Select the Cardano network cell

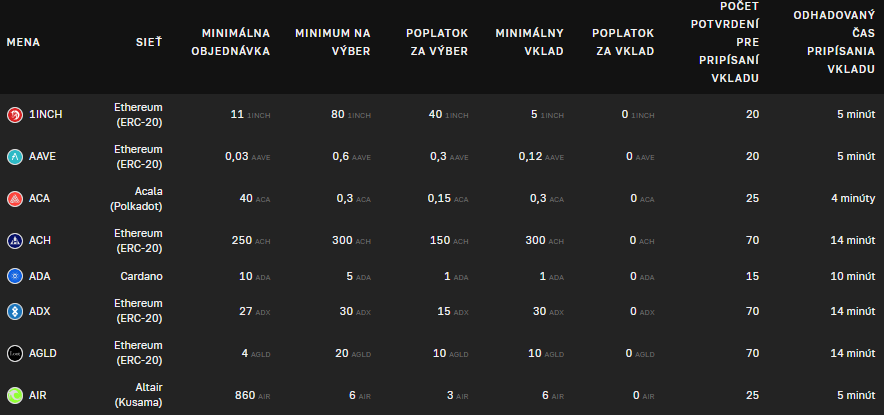[x=140, y=276]
